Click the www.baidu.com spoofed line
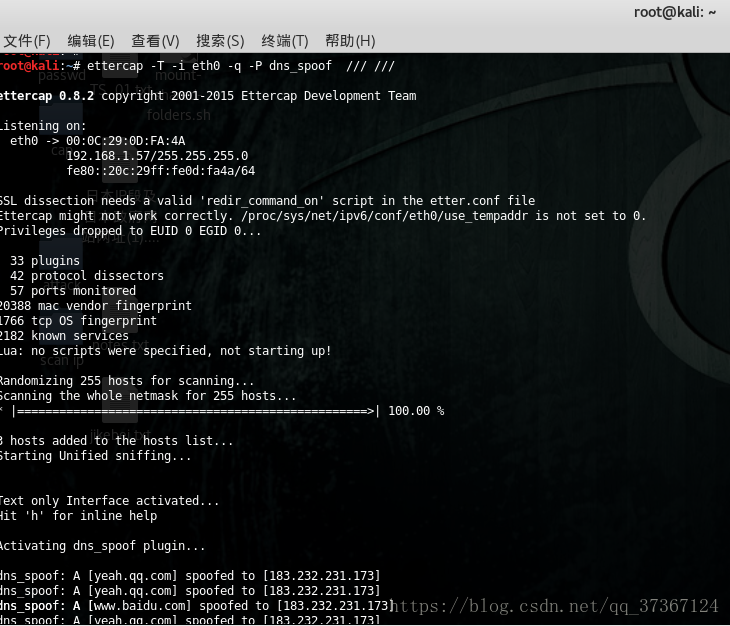 [197, 606]
